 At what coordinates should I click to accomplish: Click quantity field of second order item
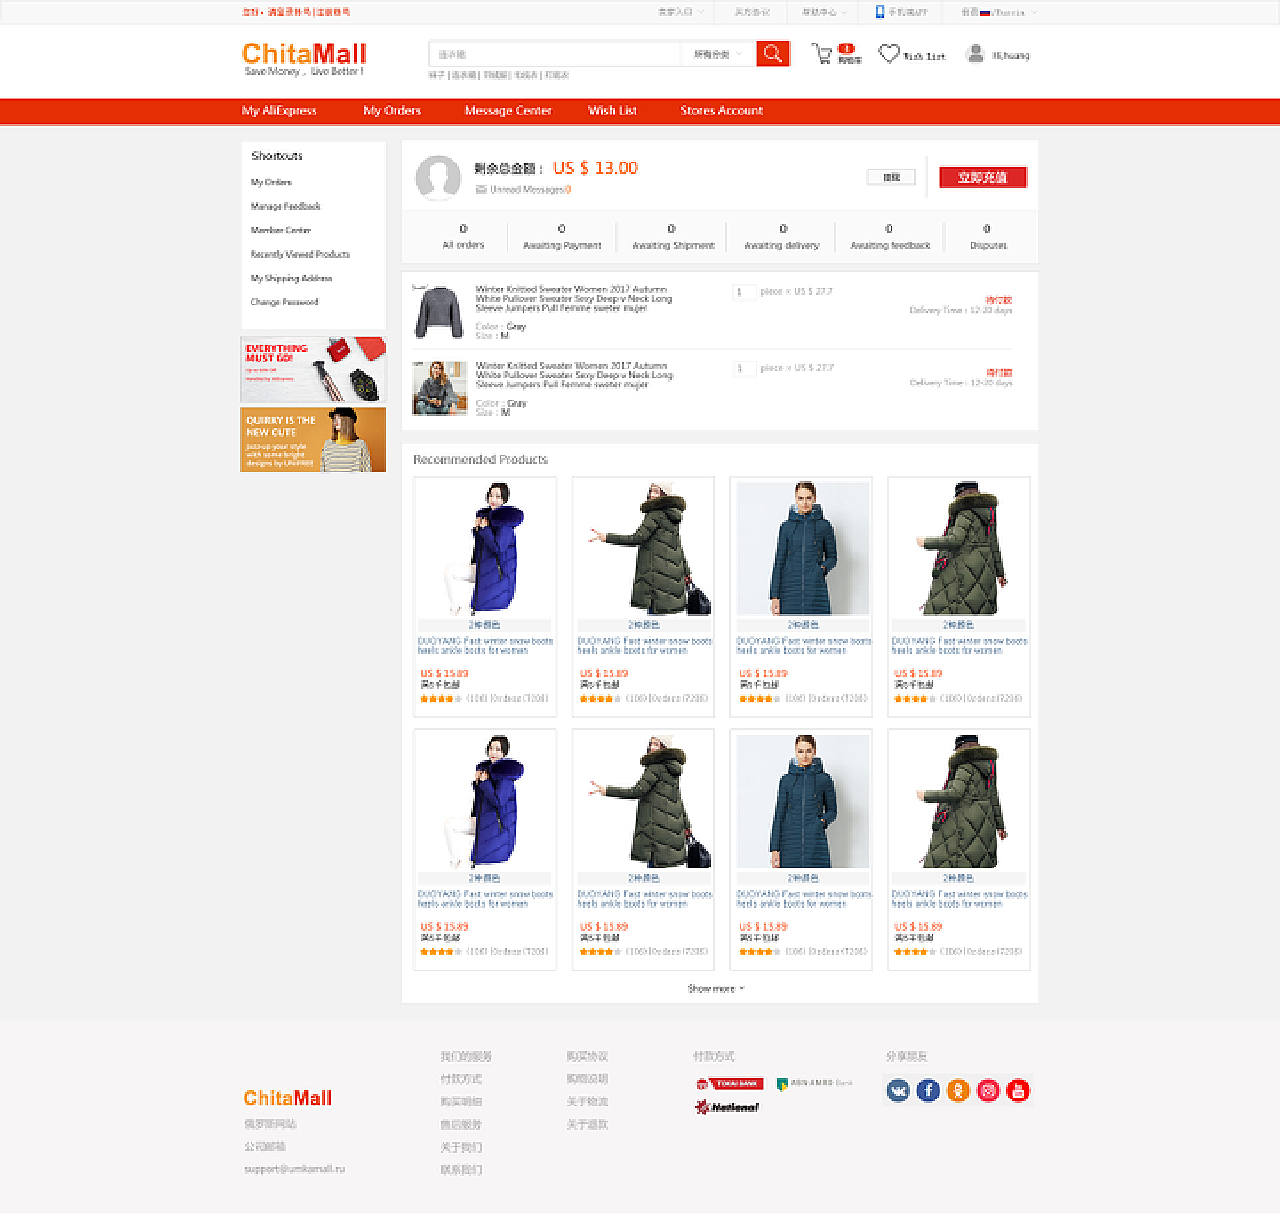pyautogui.click(x=744, y=368)
